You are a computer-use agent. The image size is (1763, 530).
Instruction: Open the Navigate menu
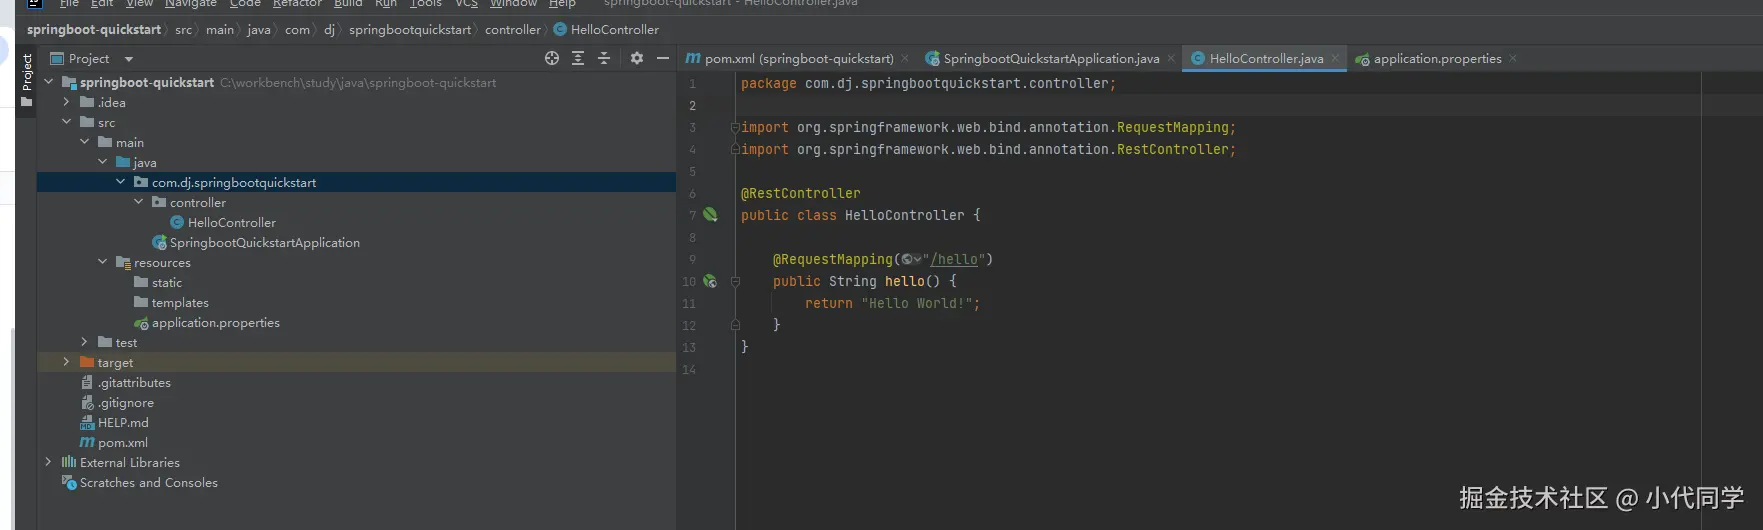[x=190, y=4]
